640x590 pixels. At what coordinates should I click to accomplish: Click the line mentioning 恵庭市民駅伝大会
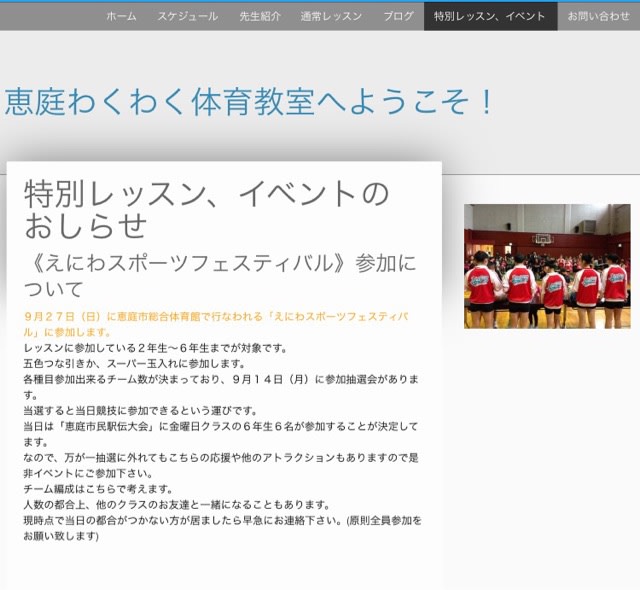[x=221, y=434]
